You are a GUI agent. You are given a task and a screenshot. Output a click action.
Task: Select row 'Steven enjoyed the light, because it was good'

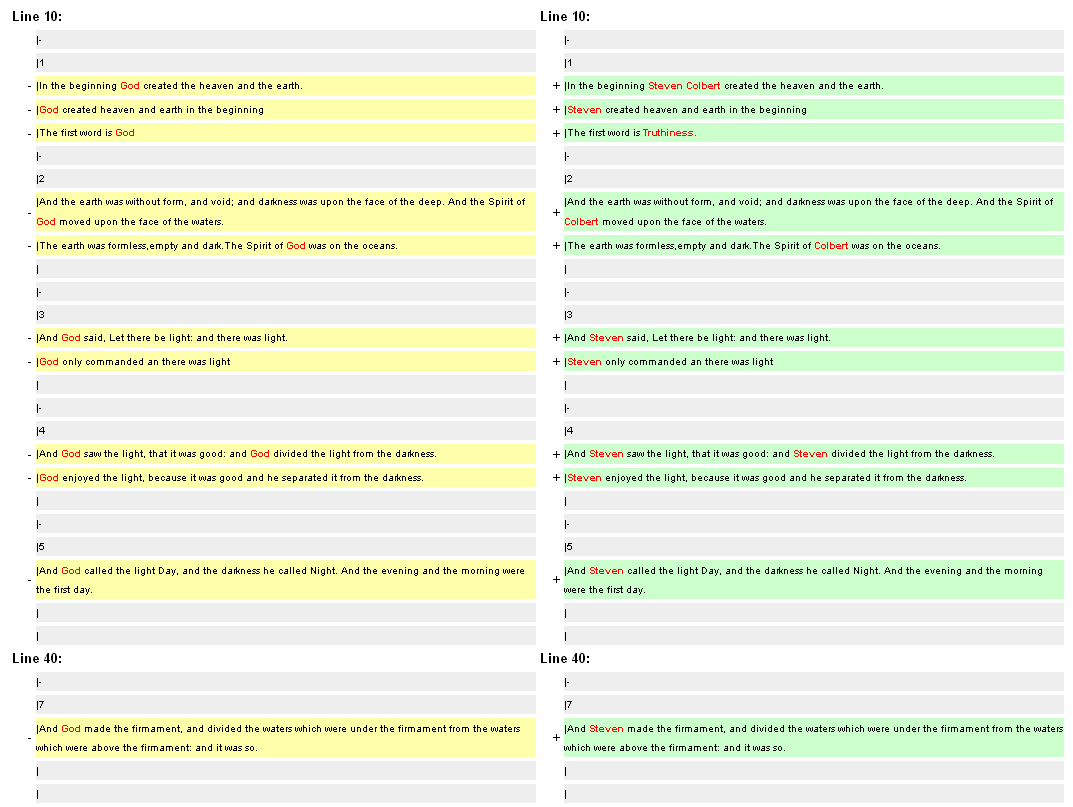(814, 478)
